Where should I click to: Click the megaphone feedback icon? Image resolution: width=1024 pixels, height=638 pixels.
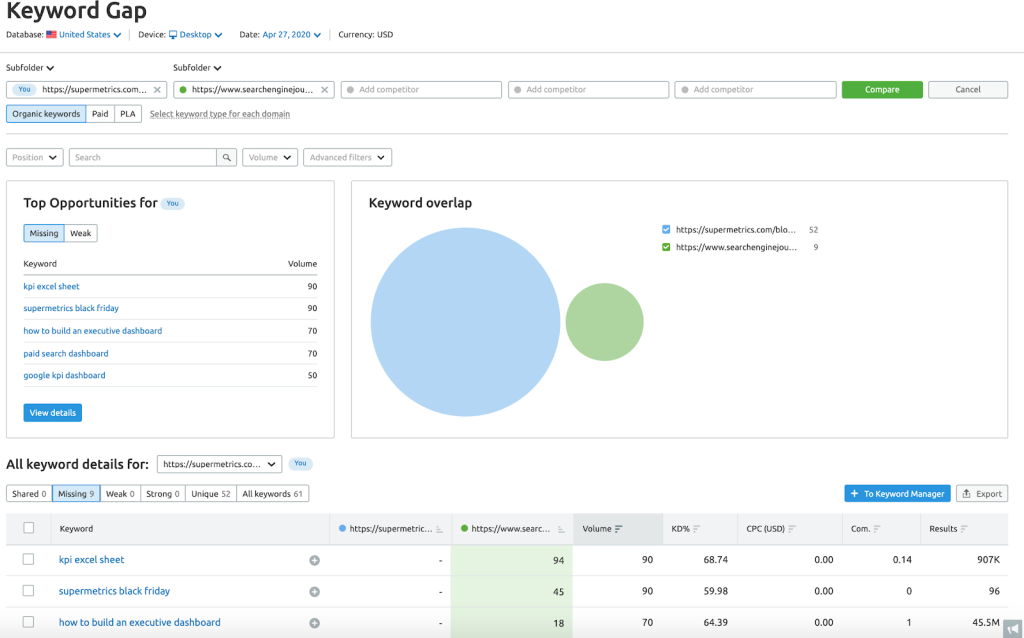(x=1012, y=628)
